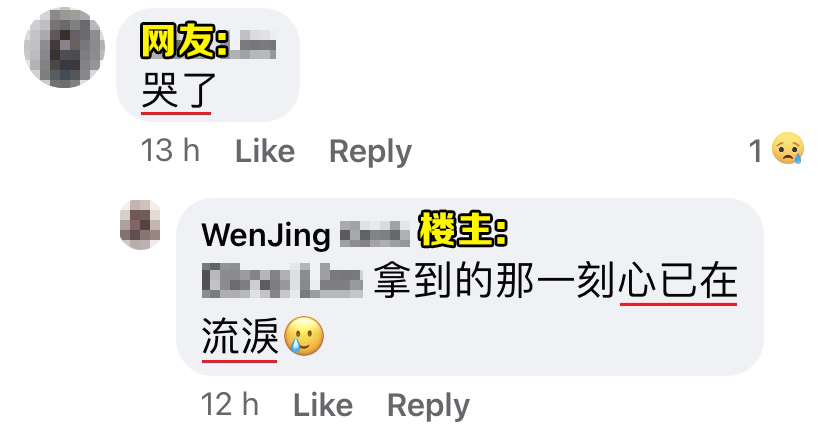Reply to WenJing's 12 h comment
The height and width of the screenshot is (430, 828).
click(x=428, y=406)
